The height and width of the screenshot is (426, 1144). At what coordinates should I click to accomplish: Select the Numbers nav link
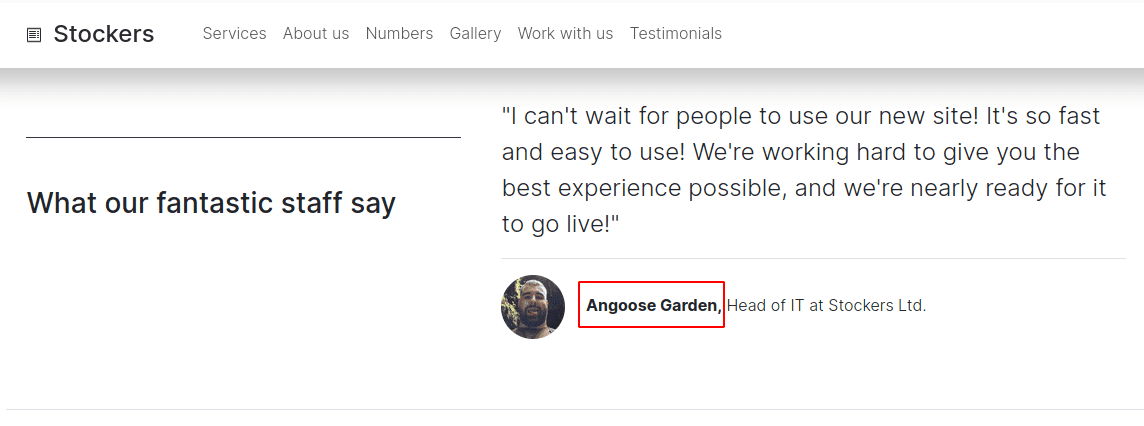point(399,34)
